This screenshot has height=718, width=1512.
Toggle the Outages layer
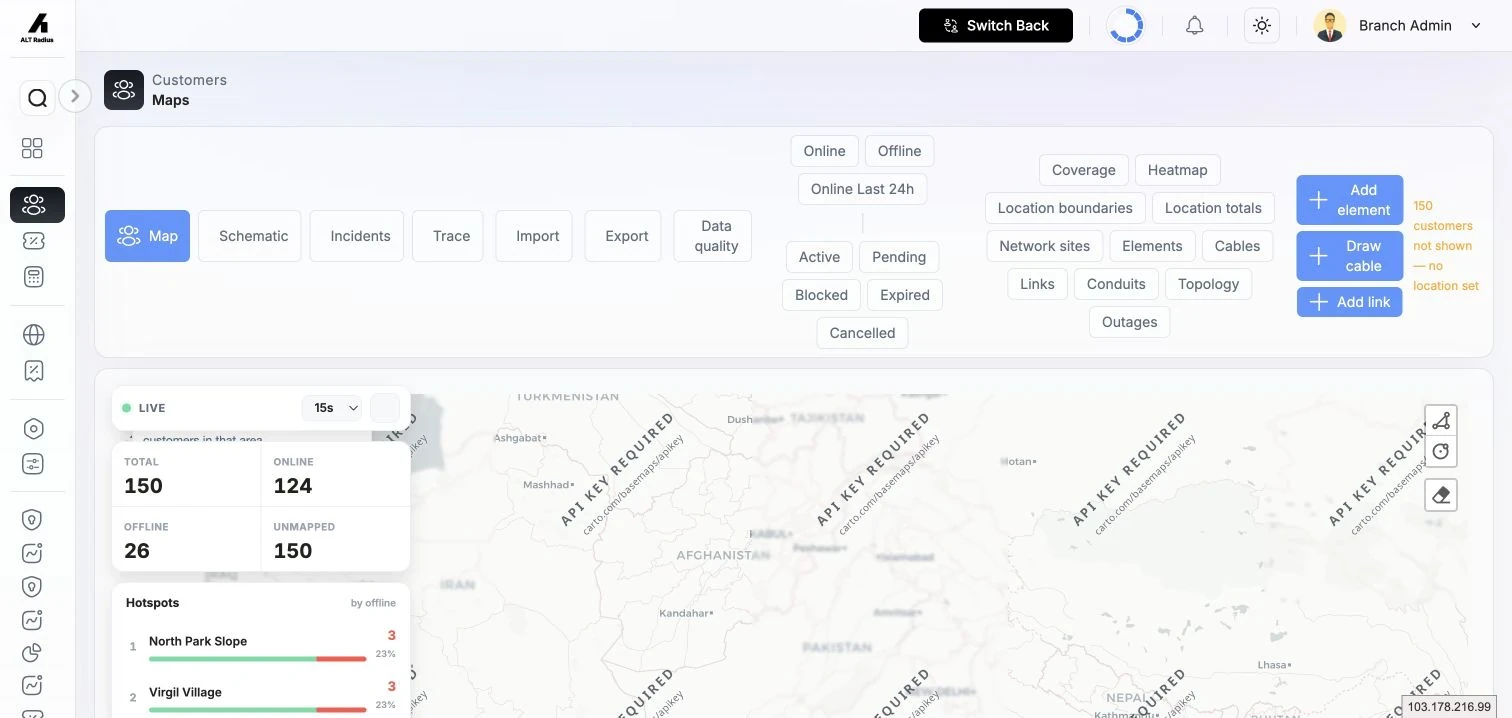[x=1130, y=322]
